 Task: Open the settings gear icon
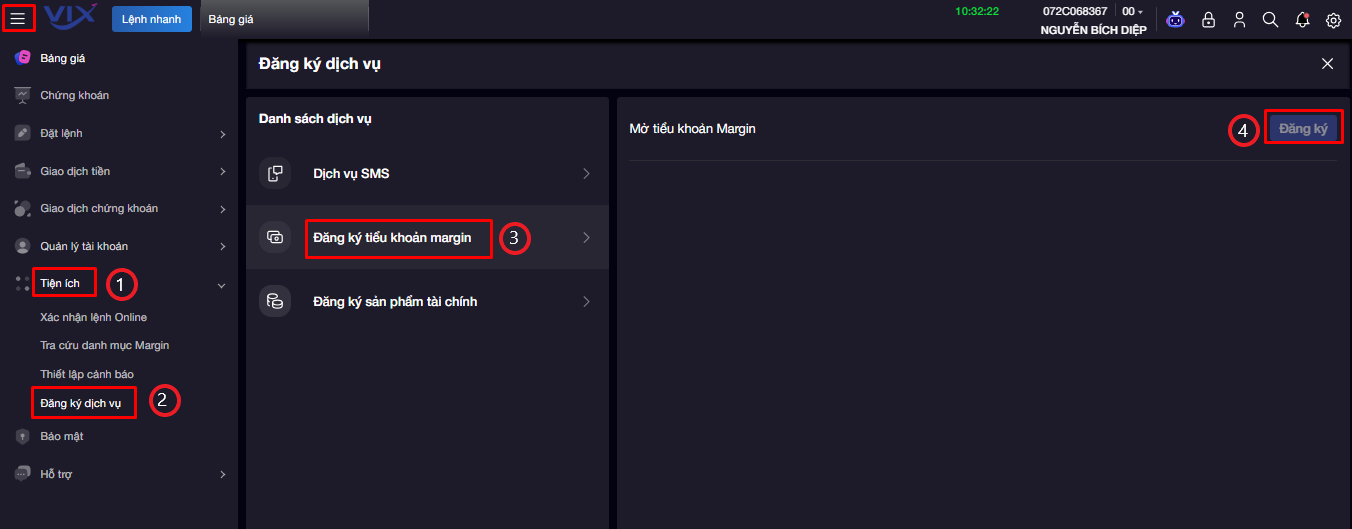point(1333,20)
